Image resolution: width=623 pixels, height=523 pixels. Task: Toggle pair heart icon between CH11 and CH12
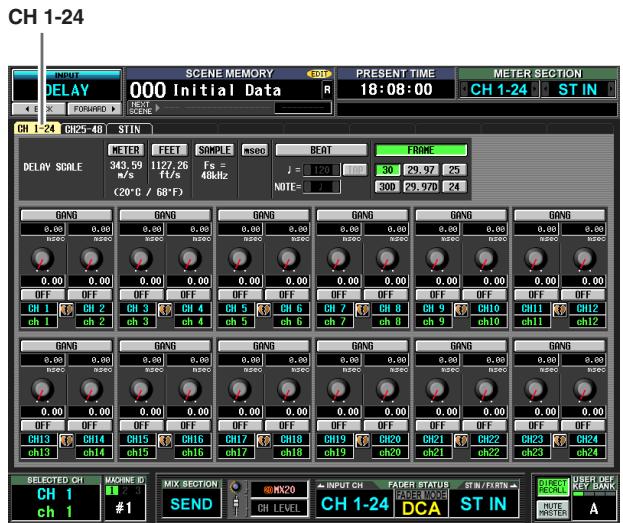tap(560, 309)
